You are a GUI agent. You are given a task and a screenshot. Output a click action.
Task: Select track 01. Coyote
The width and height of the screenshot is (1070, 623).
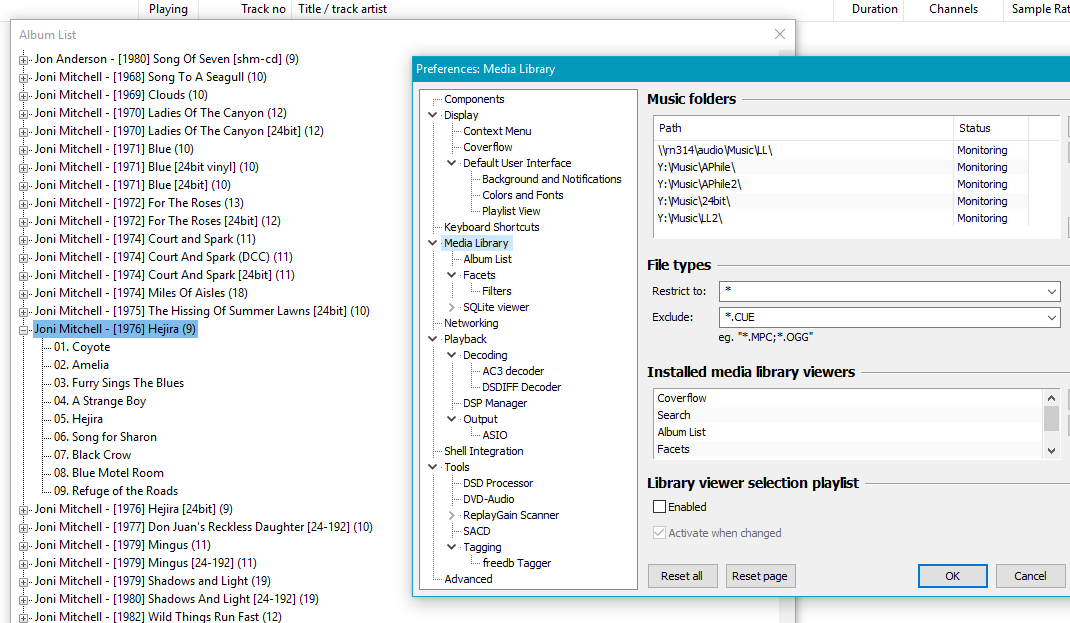click(x=82, y=347)
